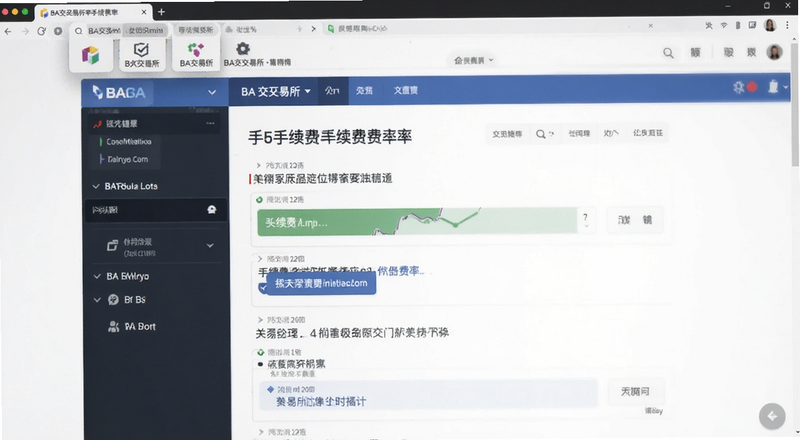Click the magnifier in the page filter toolbar
The height and width of the screenshot is (440, 800).
540,134
